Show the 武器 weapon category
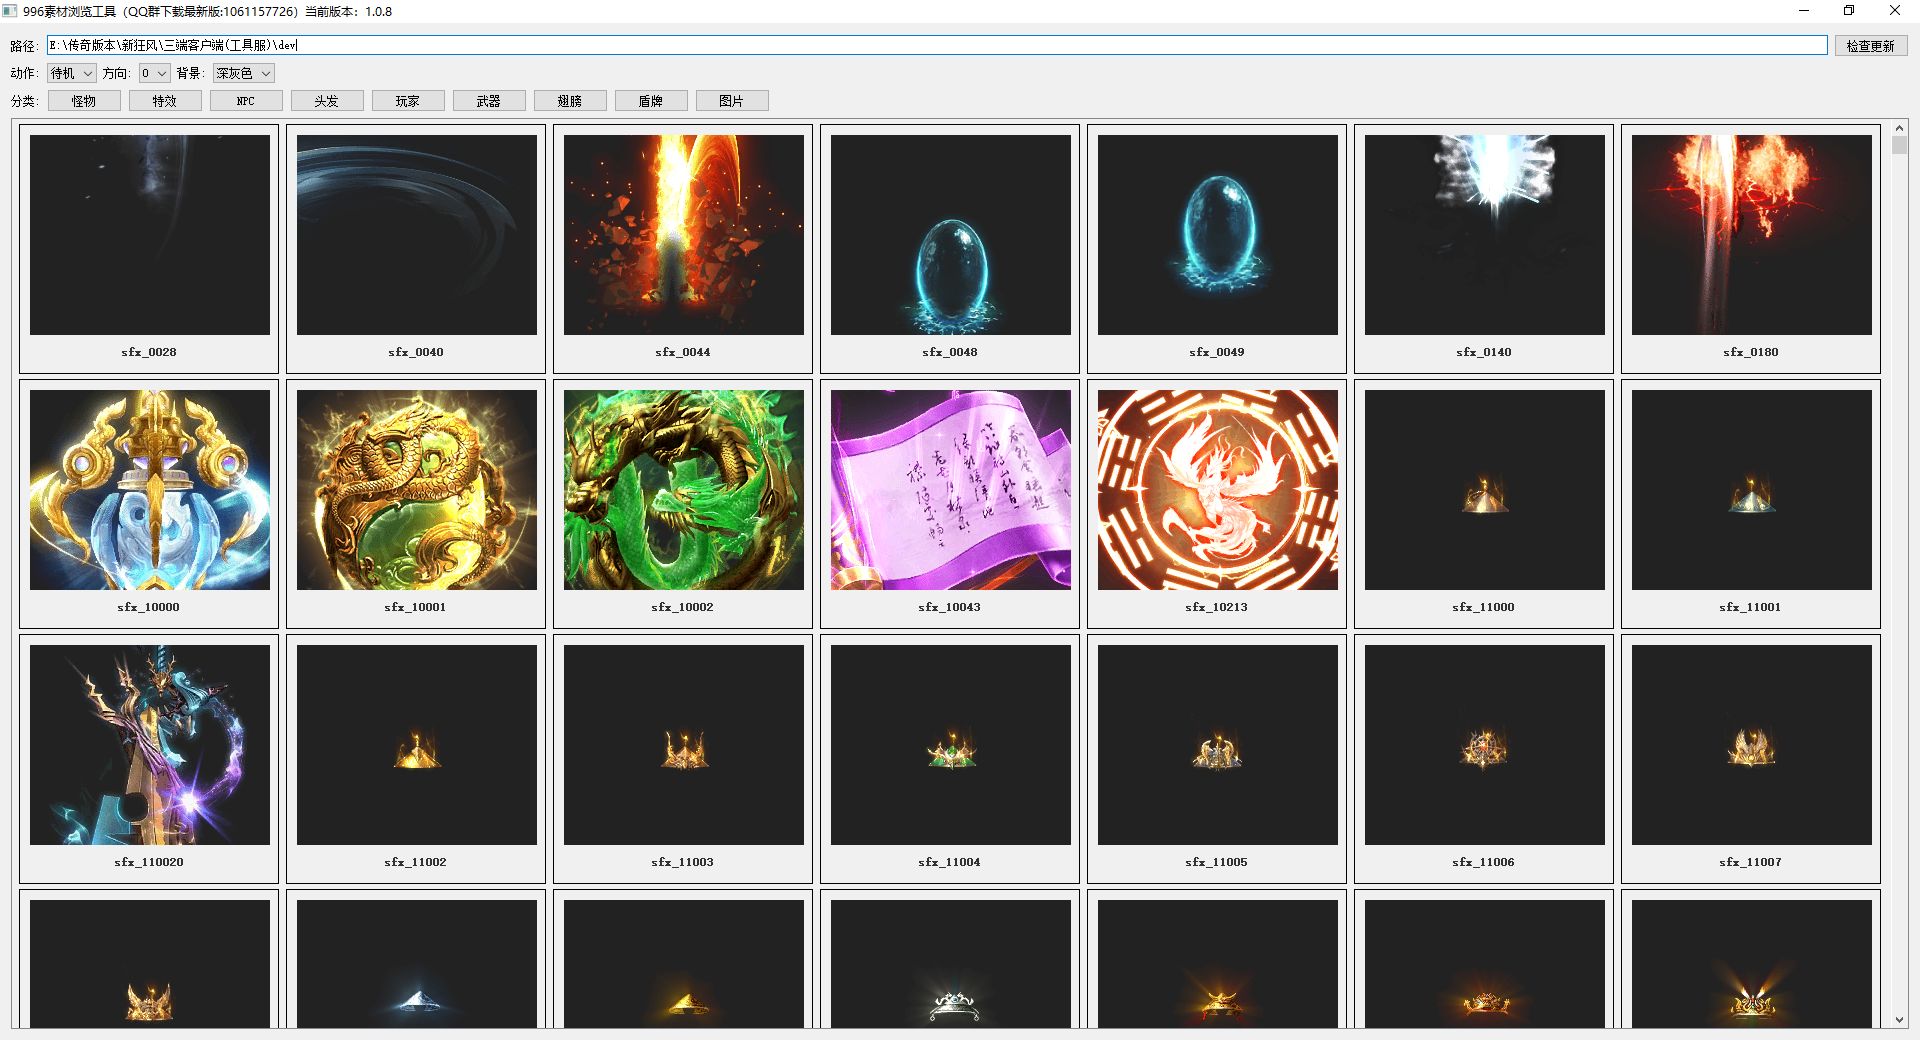The image size is (1920, 1040). (x=489, y=101)
